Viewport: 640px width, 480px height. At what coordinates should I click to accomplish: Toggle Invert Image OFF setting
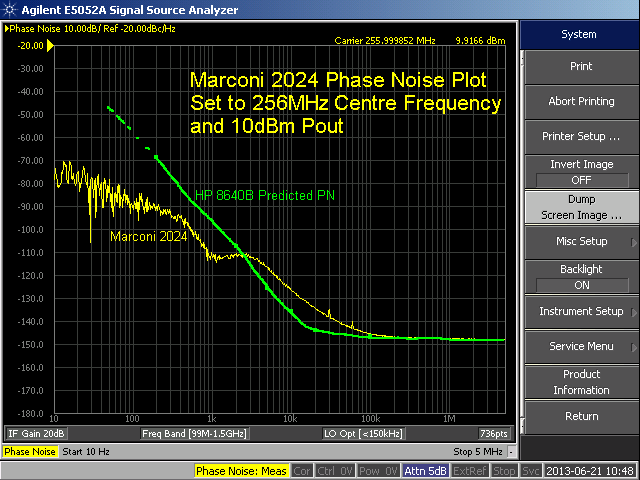pyautogui.click(x=581, y=172)
